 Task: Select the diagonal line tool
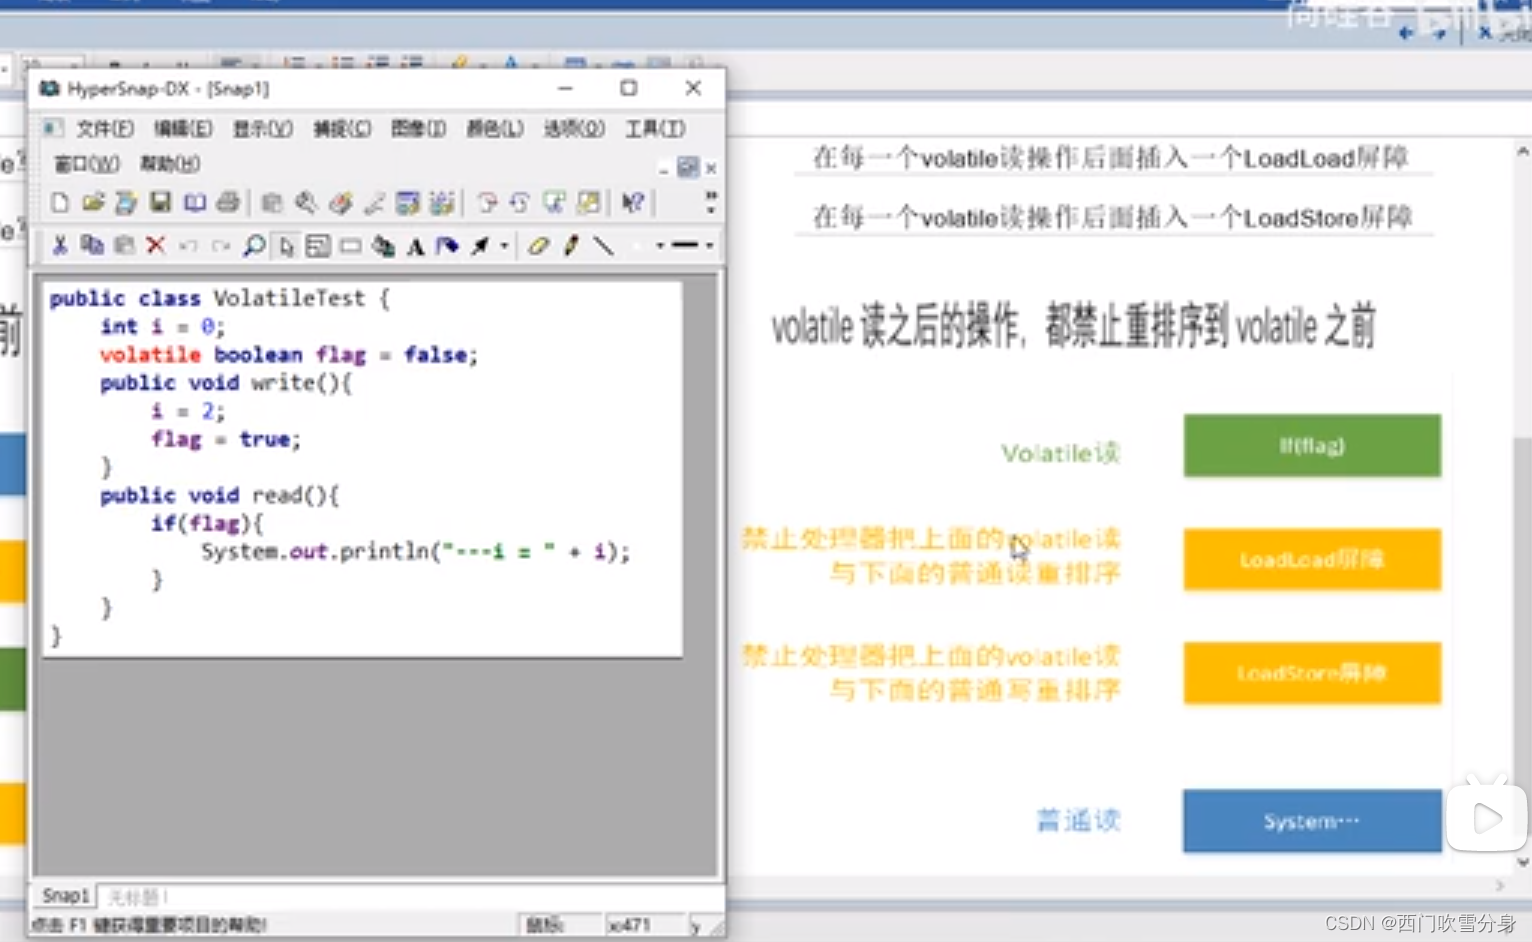point(603,245)
